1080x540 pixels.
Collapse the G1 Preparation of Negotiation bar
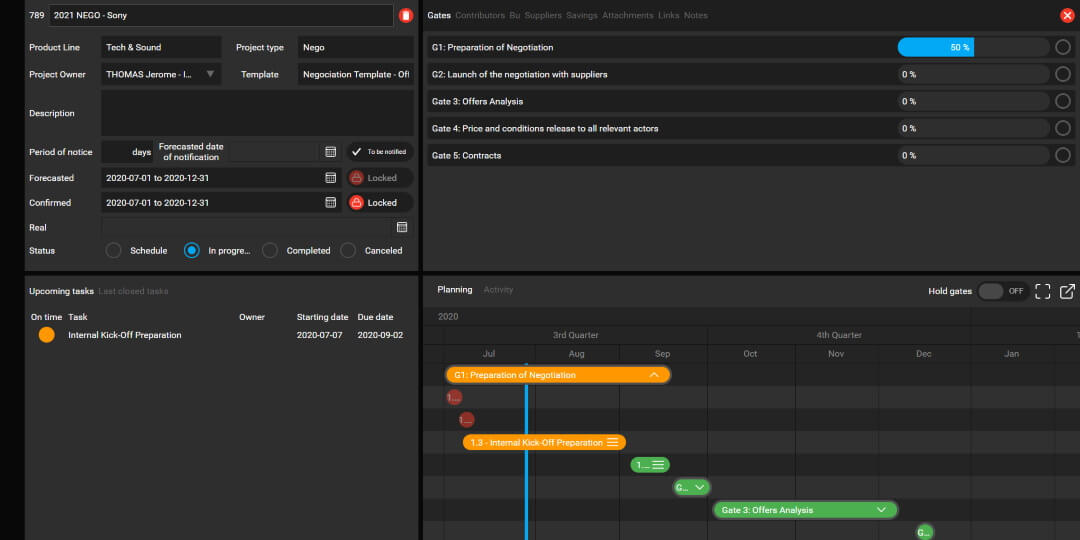[x=654, y=375]
